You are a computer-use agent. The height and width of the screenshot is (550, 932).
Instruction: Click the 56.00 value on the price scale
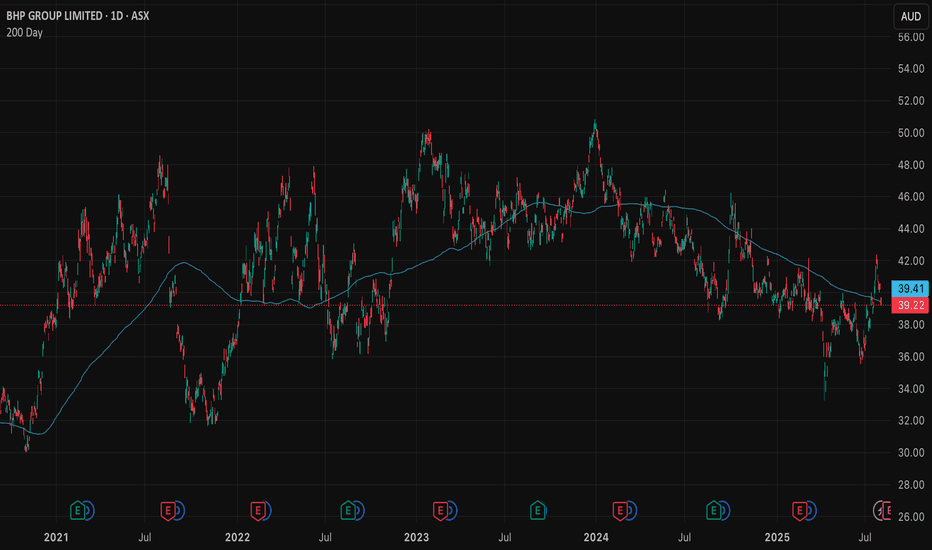911,37
